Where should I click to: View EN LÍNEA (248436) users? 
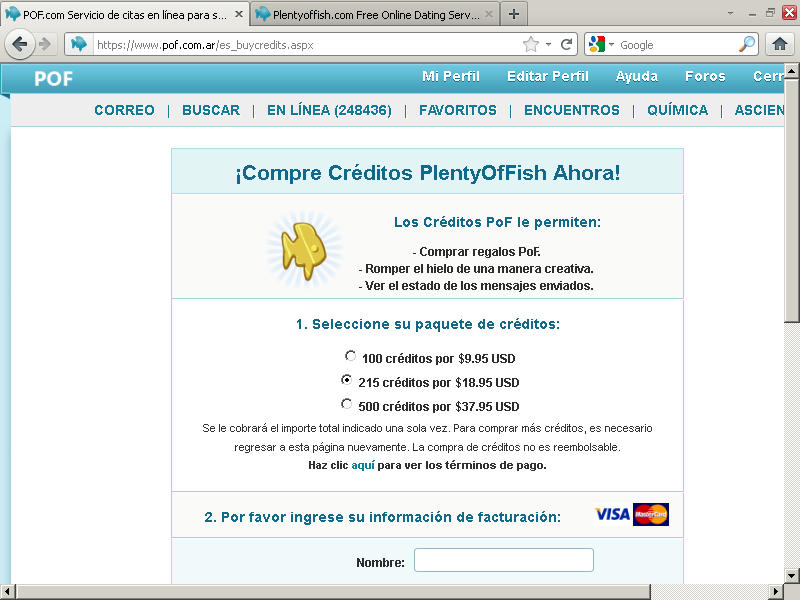329,110
